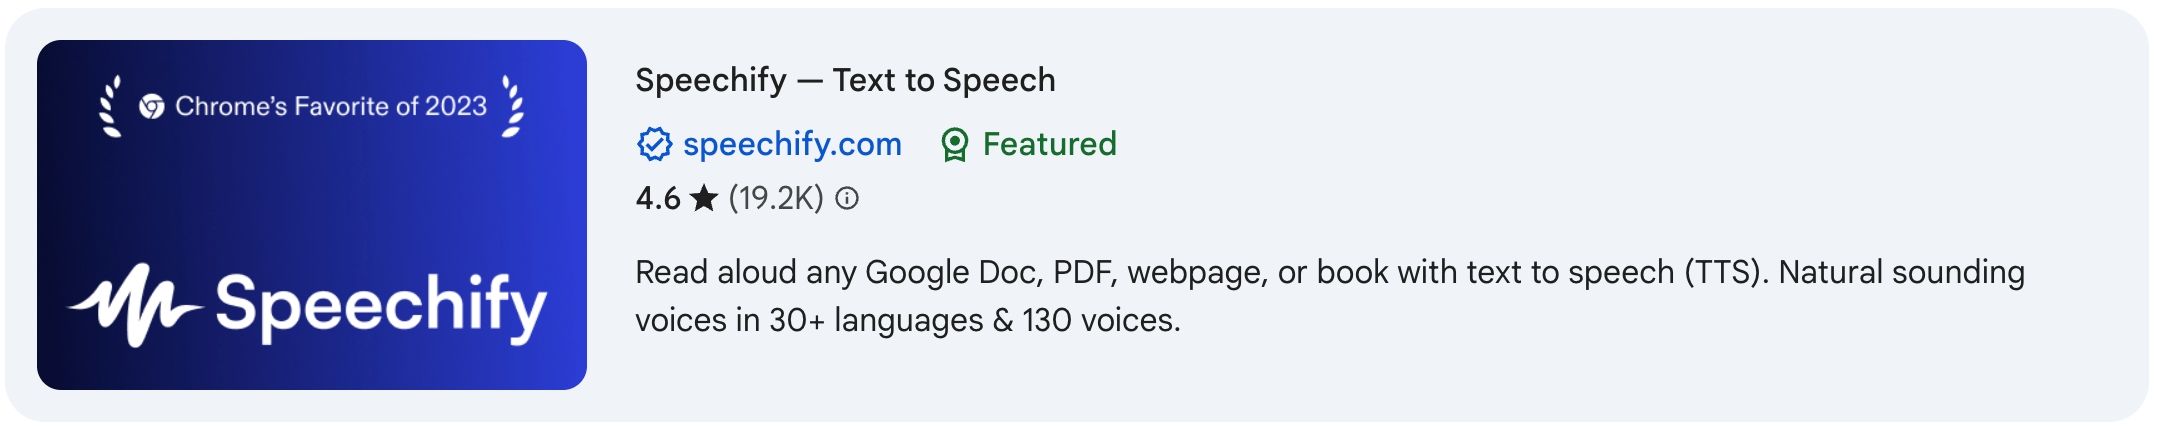
Task: Click the verified badge icon beside speechify.com
Action: click(x=654, y=145)
